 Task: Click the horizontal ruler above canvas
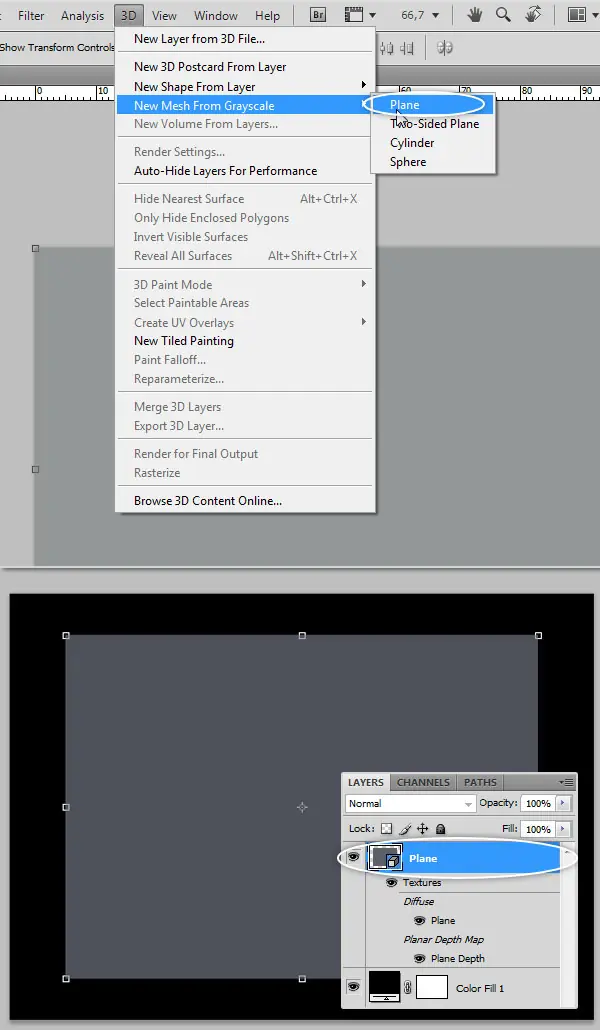point(300,93)
